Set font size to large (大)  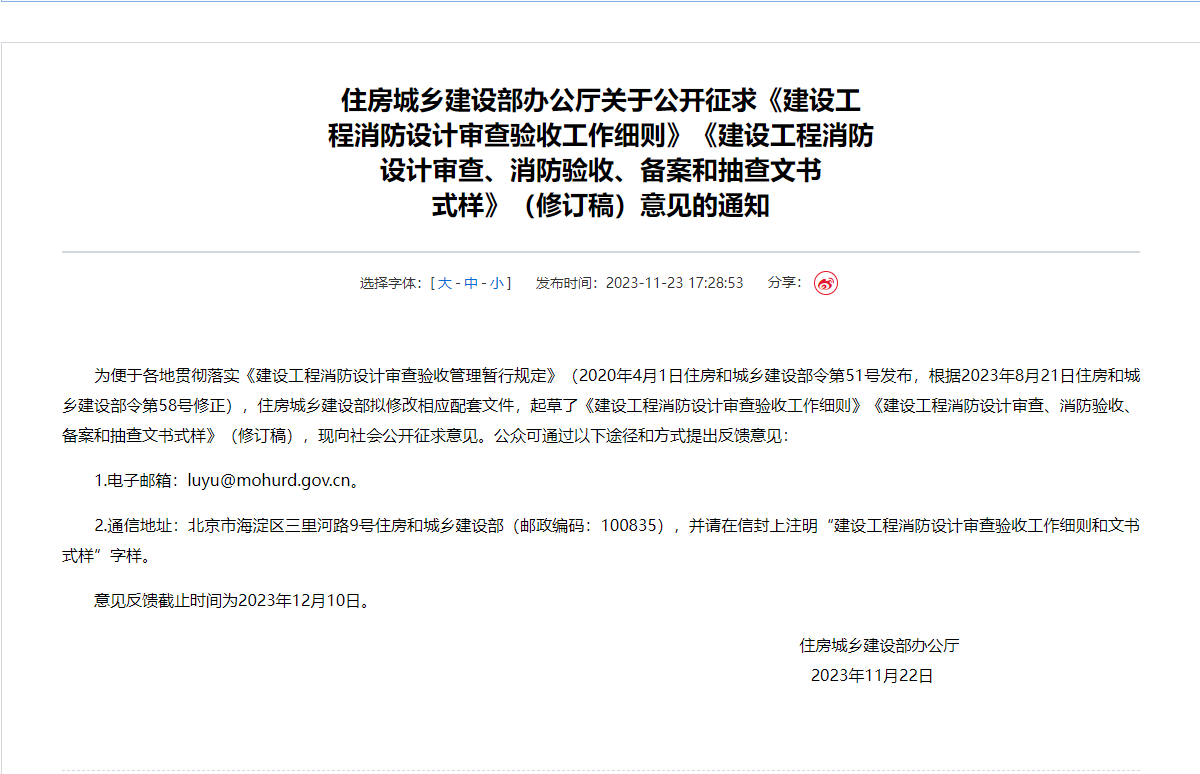(444, 283)
